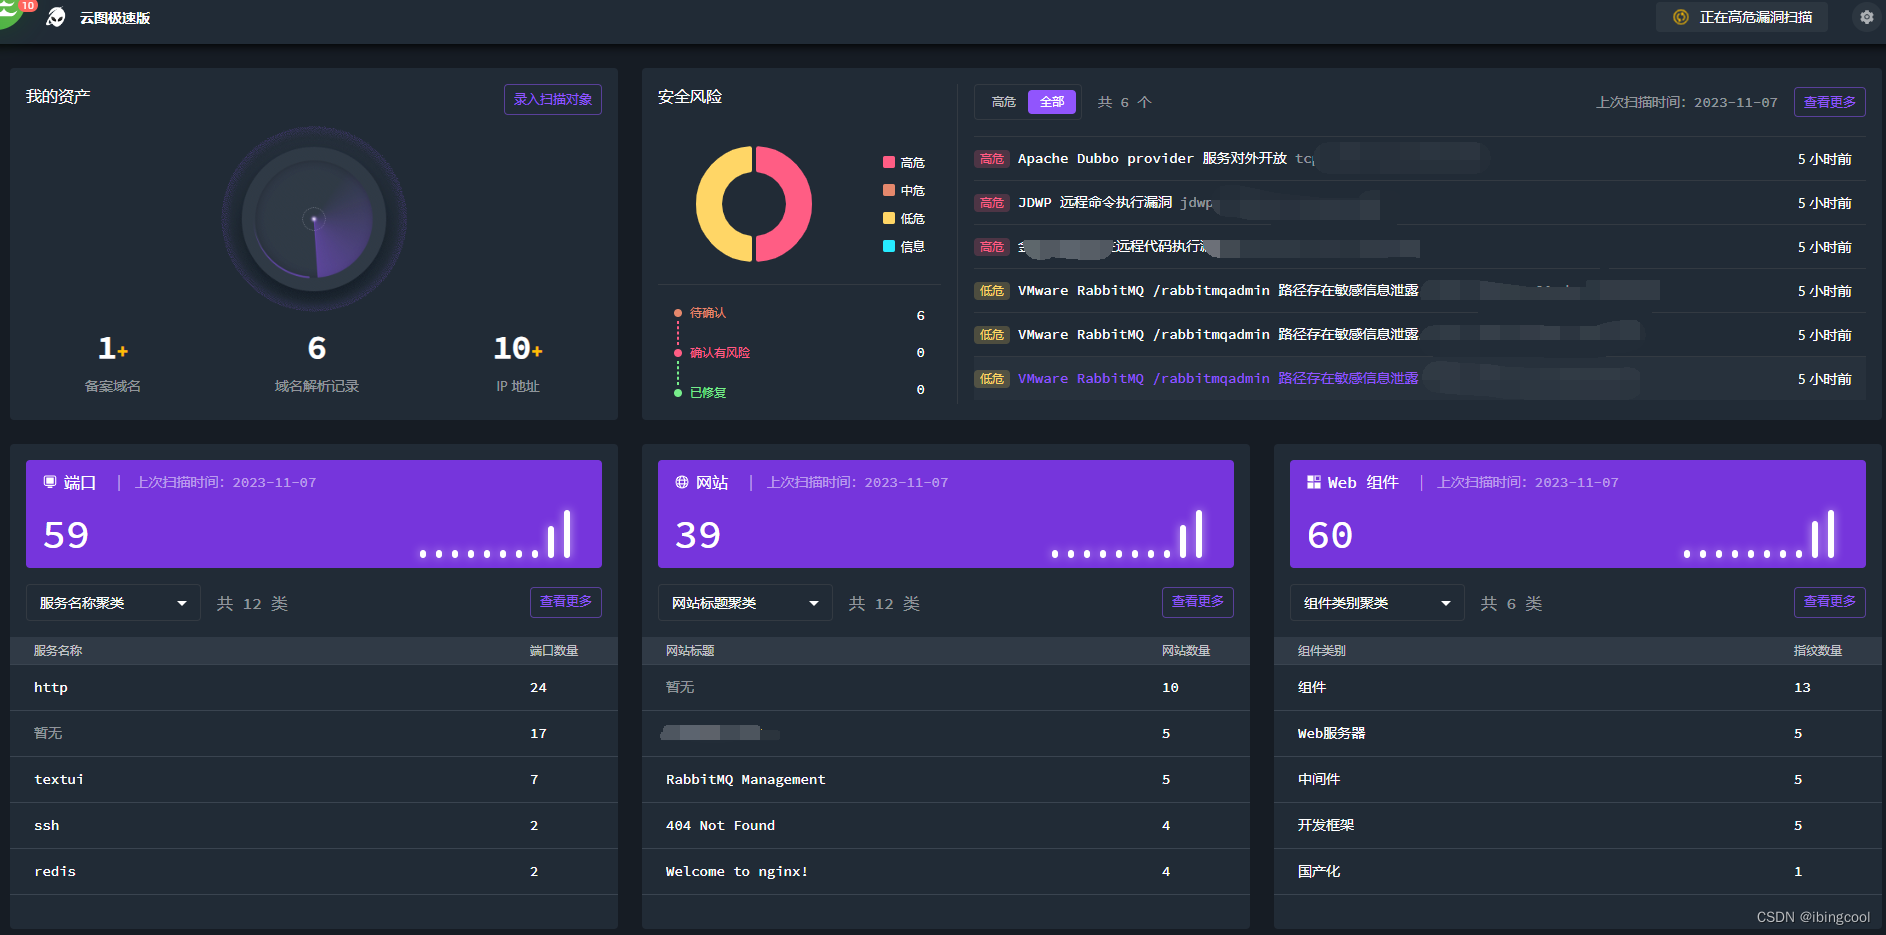Viewport: 1886px width, 935px height.
Task: Open JDWP 远程命令执行漏洞 row
Action: pyautogui.click(x=1420, y=203)
